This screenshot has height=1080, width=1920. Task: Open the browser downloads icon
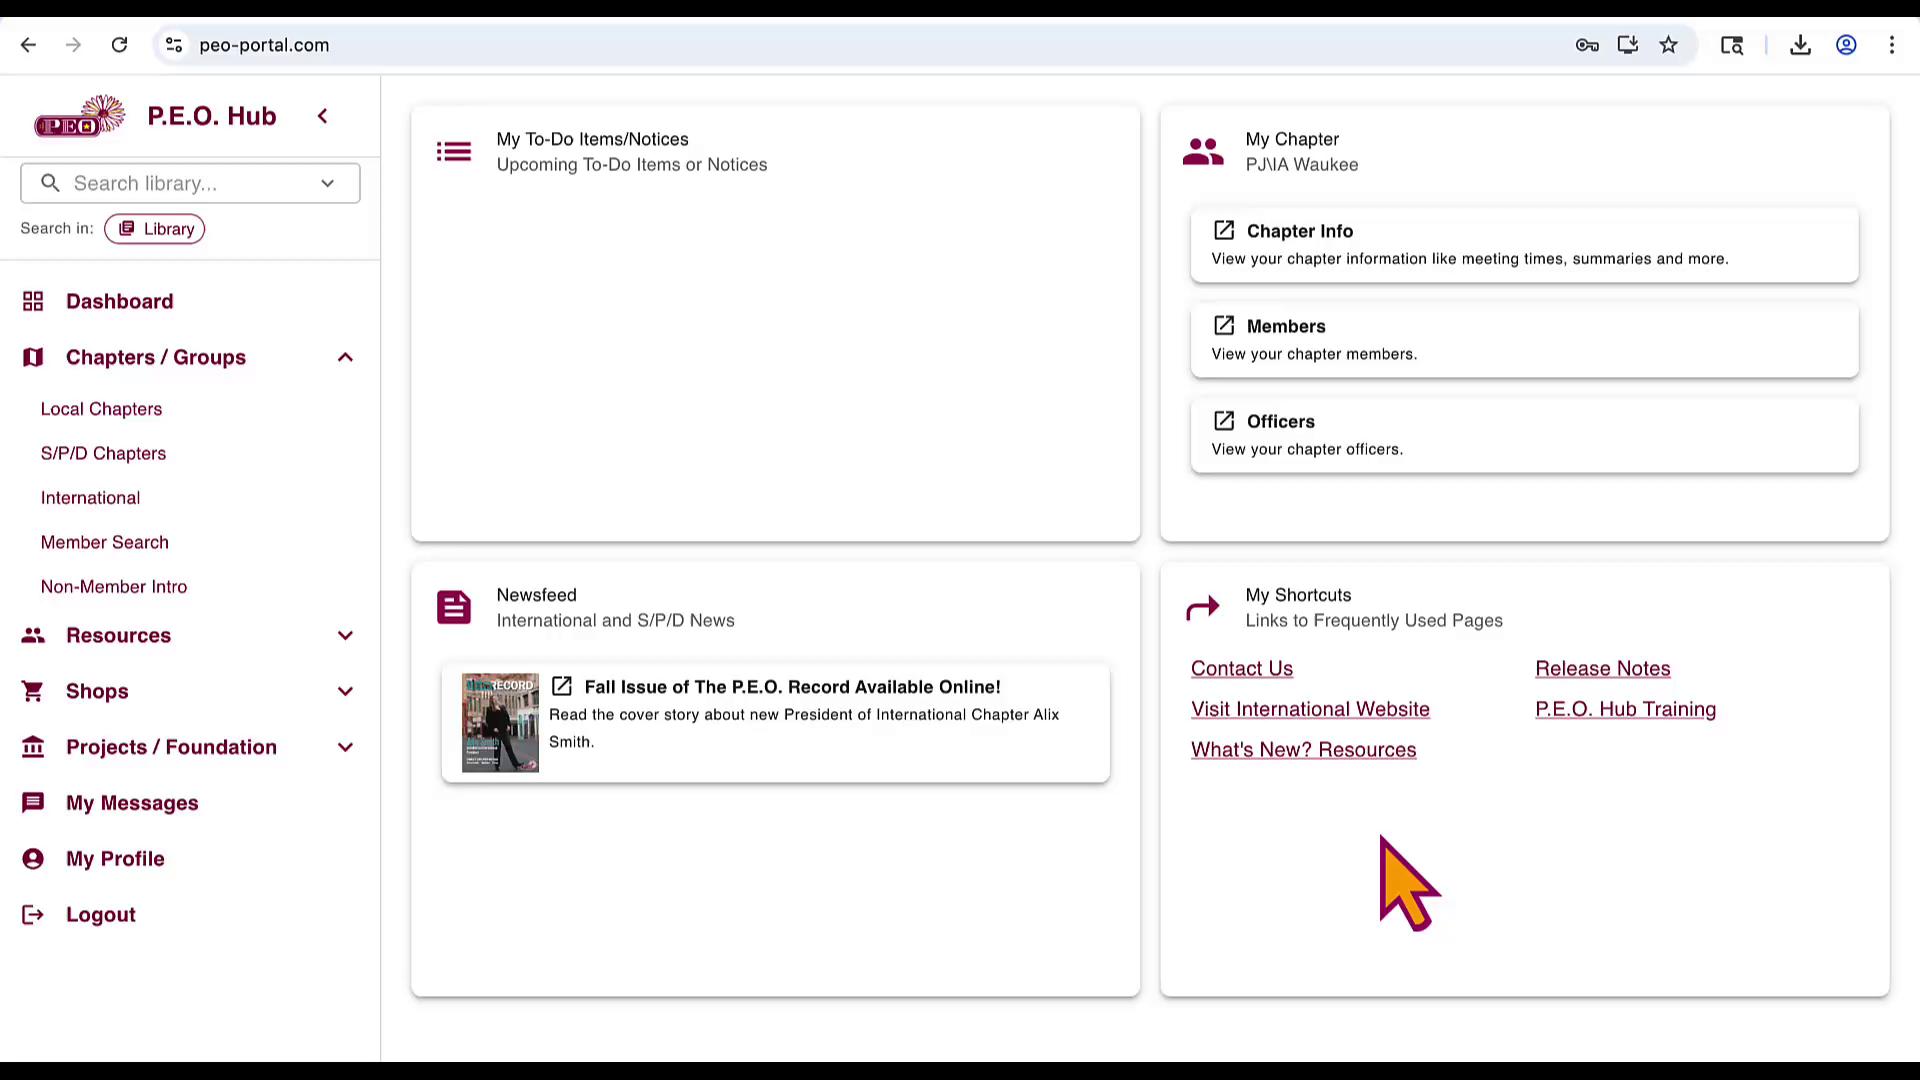1800,45
